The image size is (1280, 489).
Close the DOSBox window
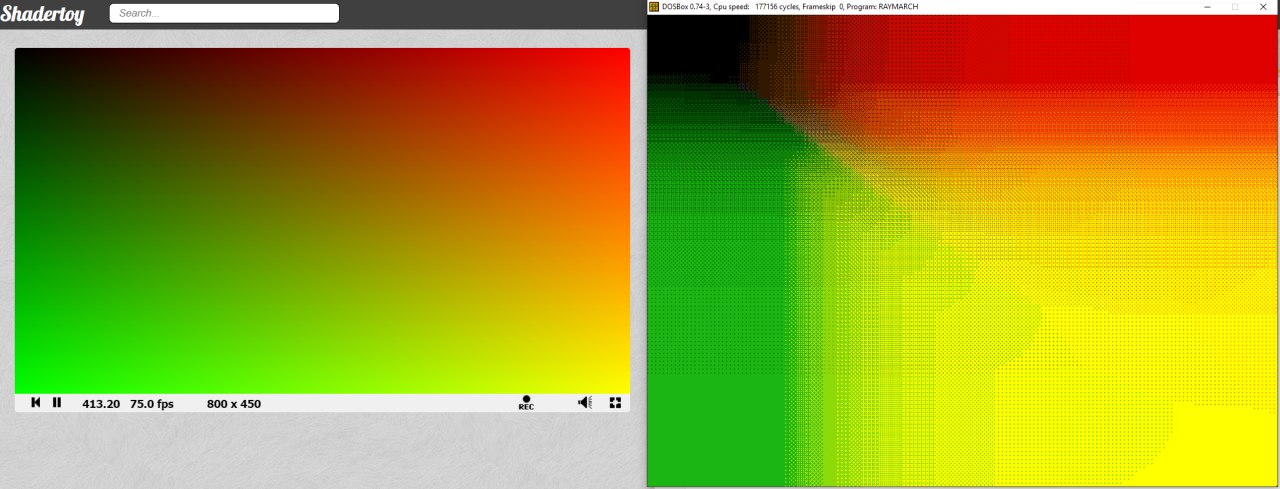pyautogui.click(x=1264, y=7)
